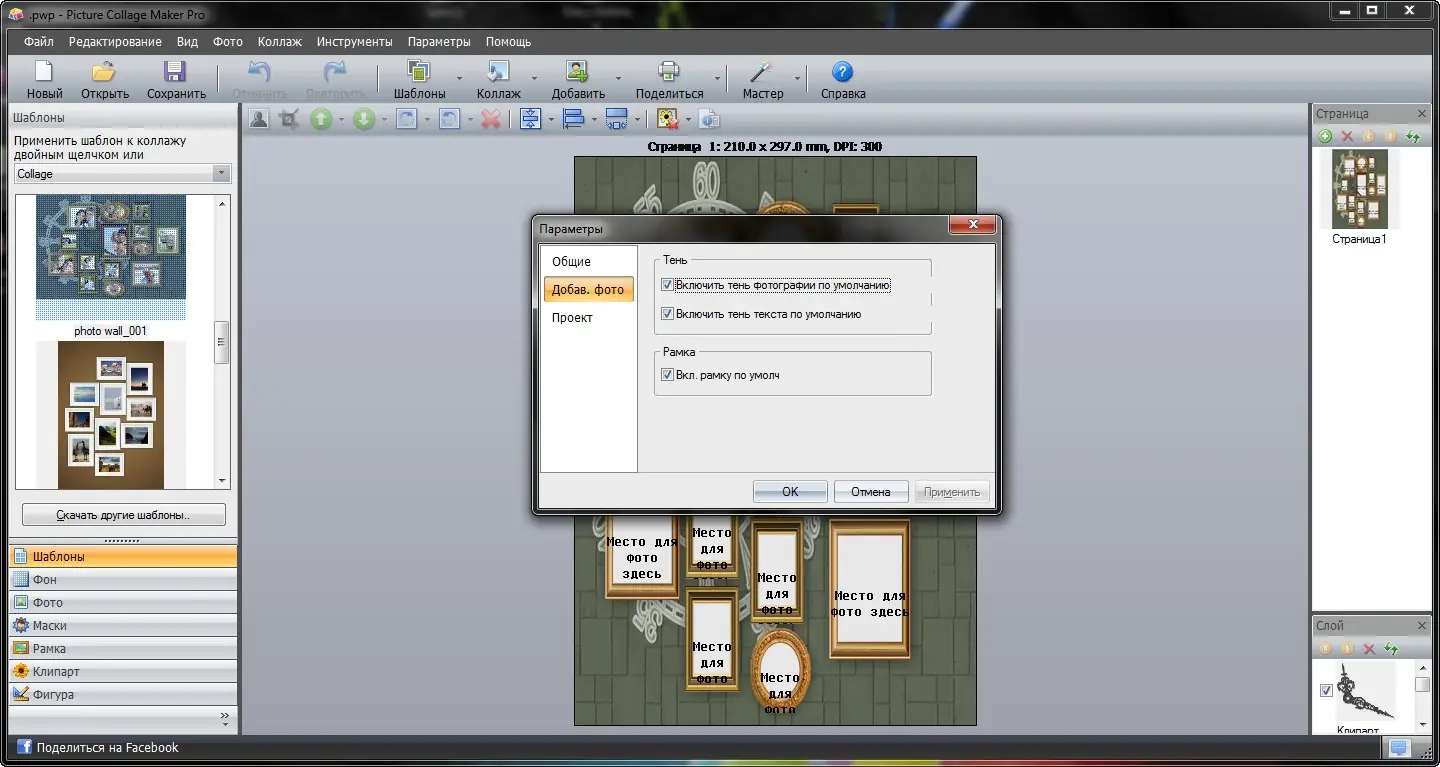Select the photo wall_001 template thumbnail

[x=111, y=257]
